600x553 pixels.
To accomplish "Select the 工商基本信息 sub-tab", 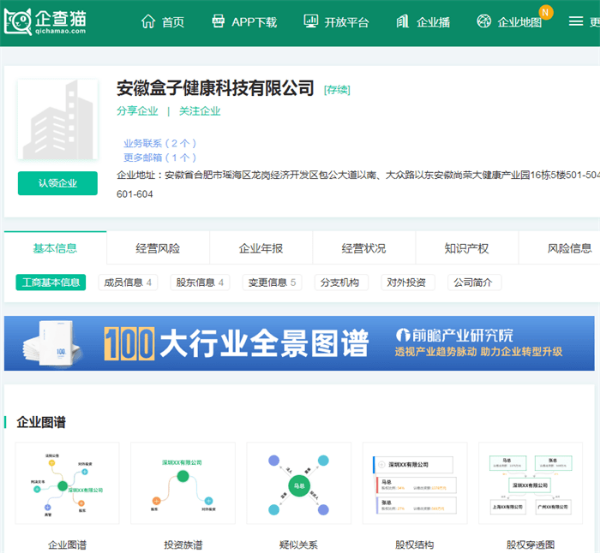I will click(x=51, y=282).
